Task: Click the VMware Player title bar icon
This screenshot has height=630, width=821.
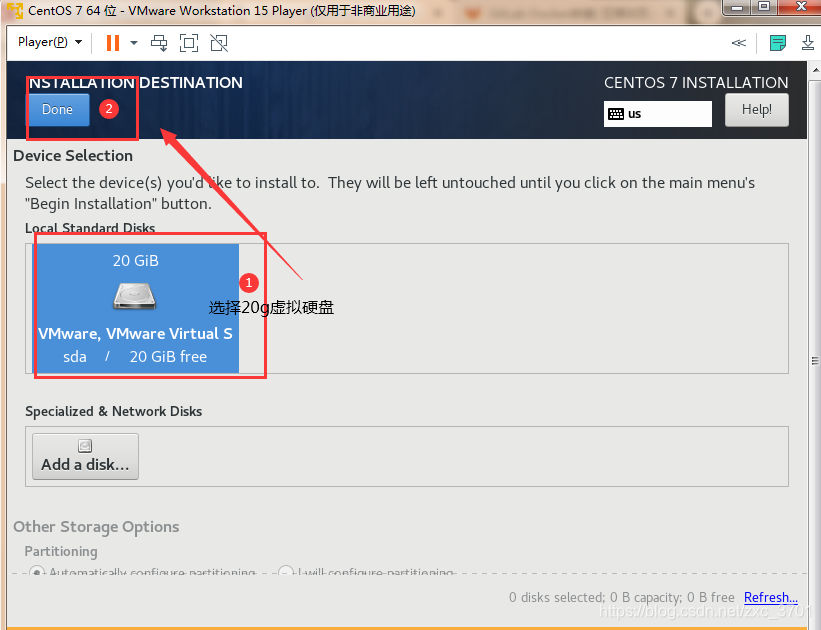Action: [15, 10]
